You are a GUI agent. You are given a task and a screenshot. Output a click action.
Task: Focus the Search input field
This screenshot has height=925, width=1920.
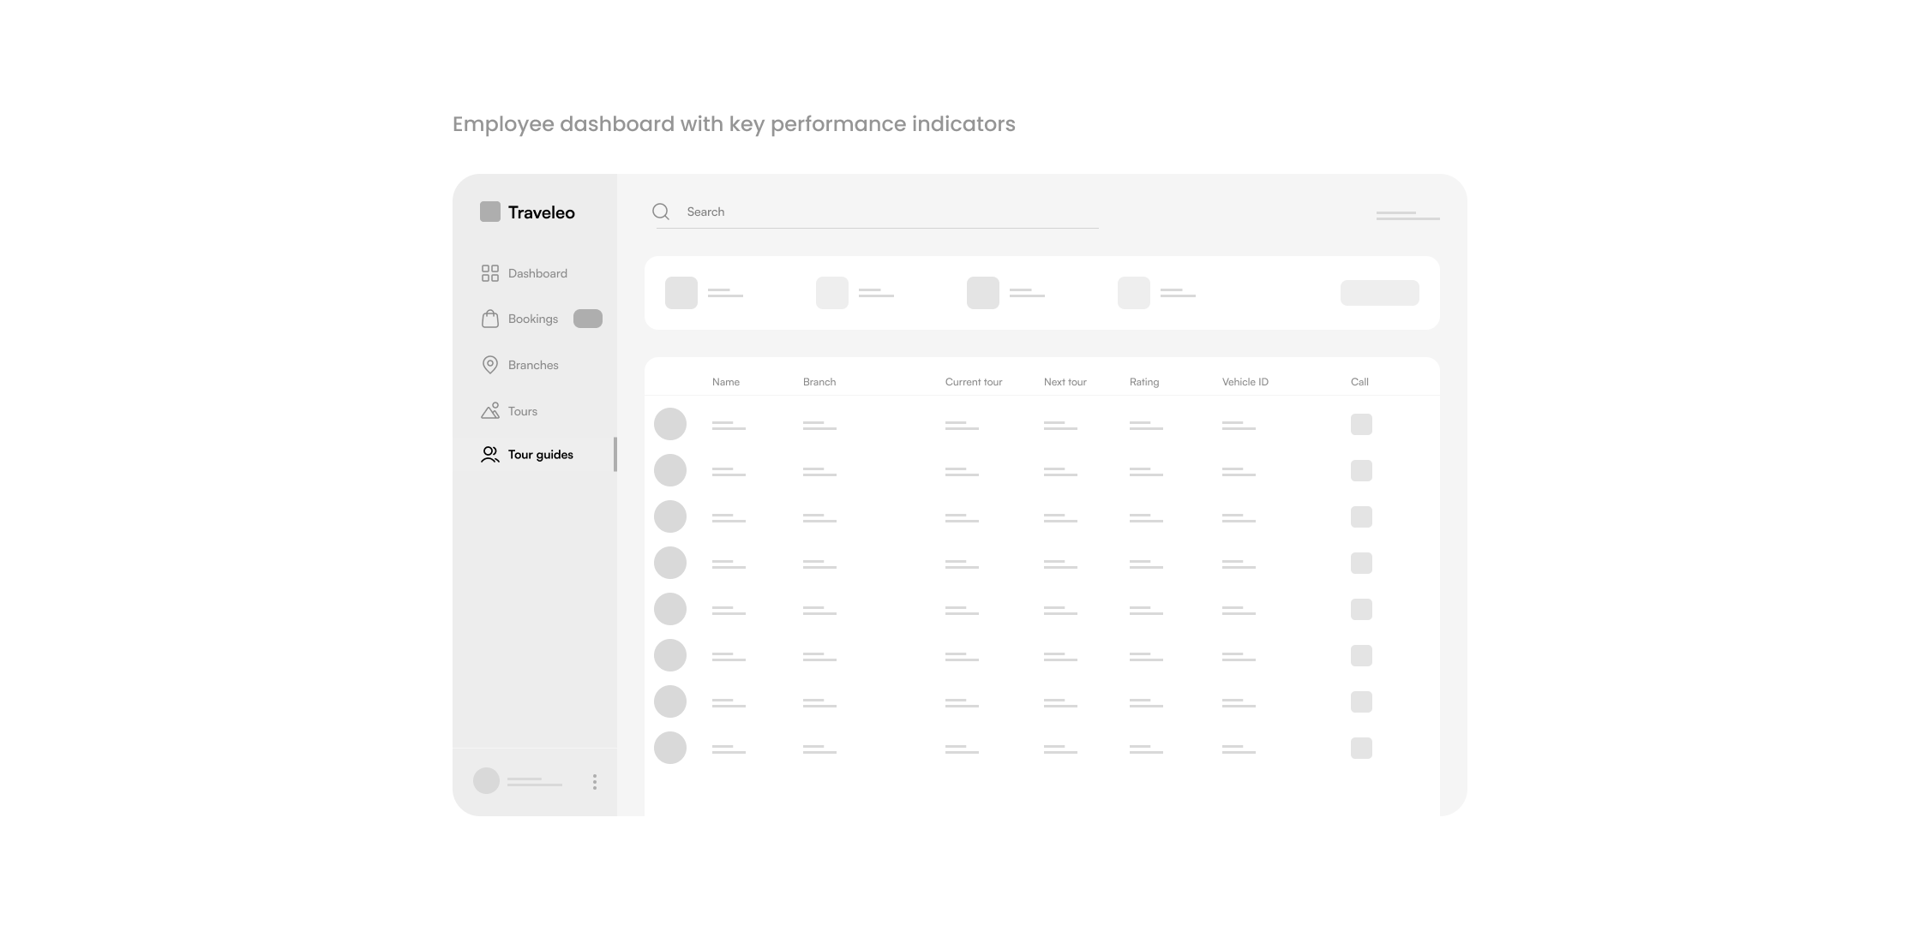[880, 212]
